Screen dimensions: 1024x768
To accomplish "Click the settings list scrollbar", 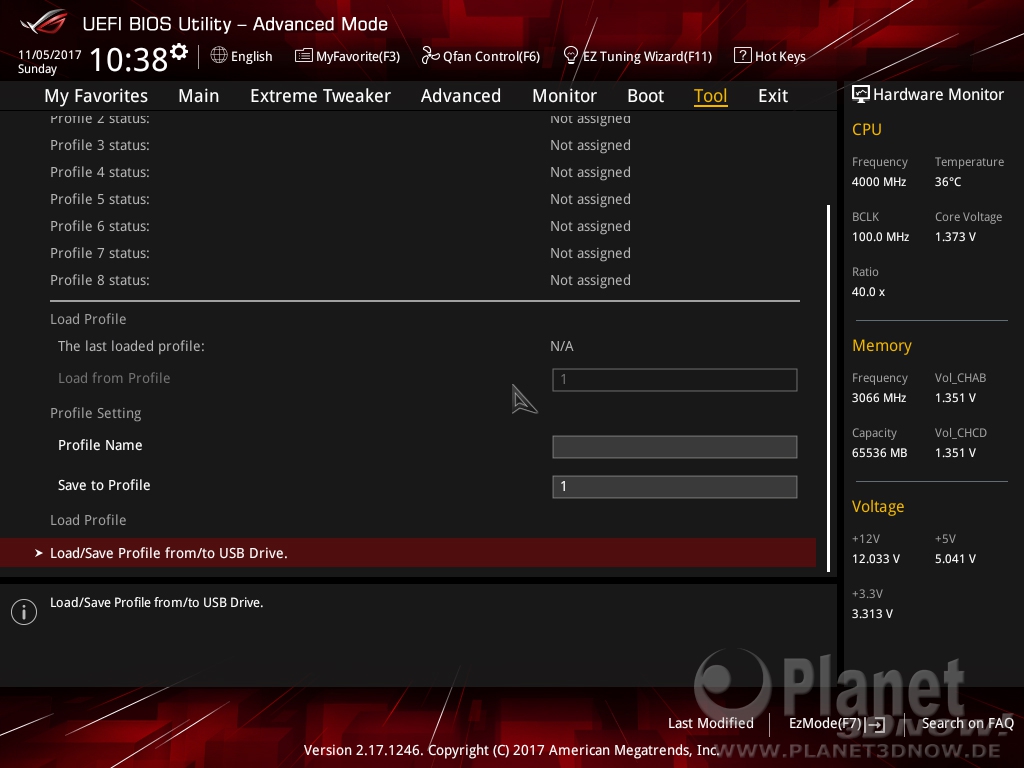I will coord(828,389).
